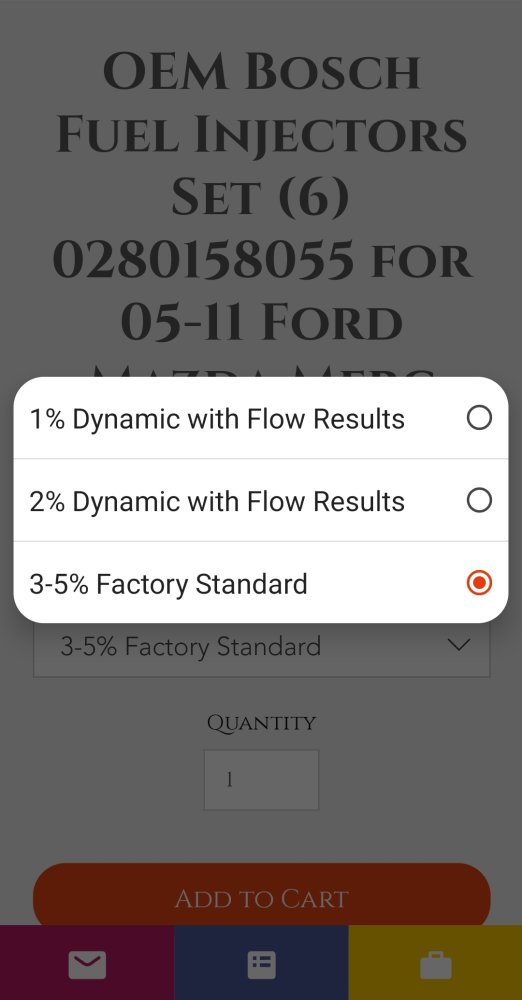The image size is (522, 1000).
Task: Click the dropdown chevron arrow
Action: (459, 645)
